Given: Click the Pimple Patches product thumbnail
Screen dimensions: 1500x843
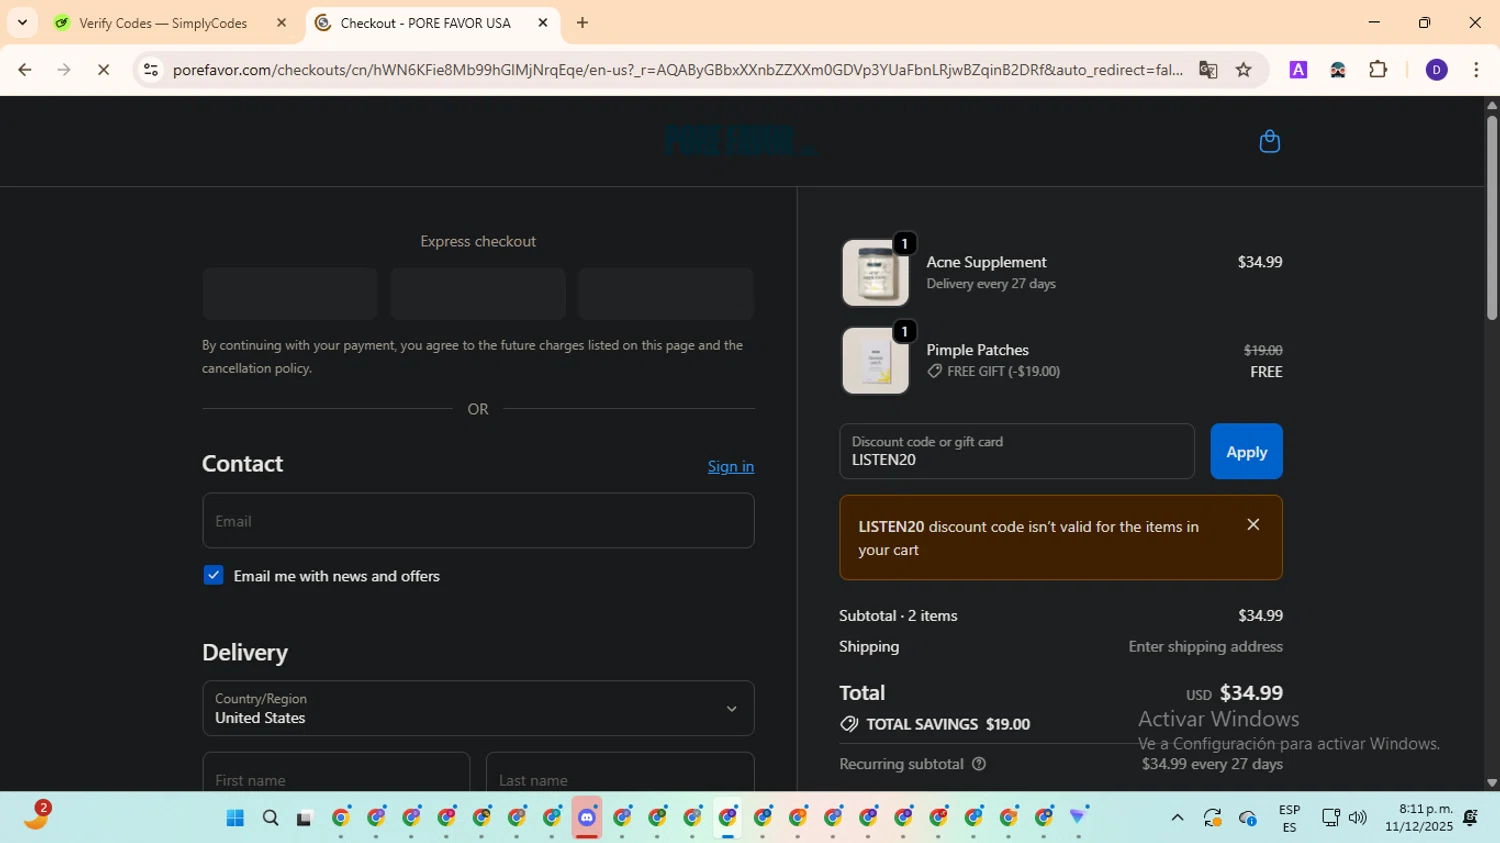Looking at the screenshot, I should pos(876,361).
